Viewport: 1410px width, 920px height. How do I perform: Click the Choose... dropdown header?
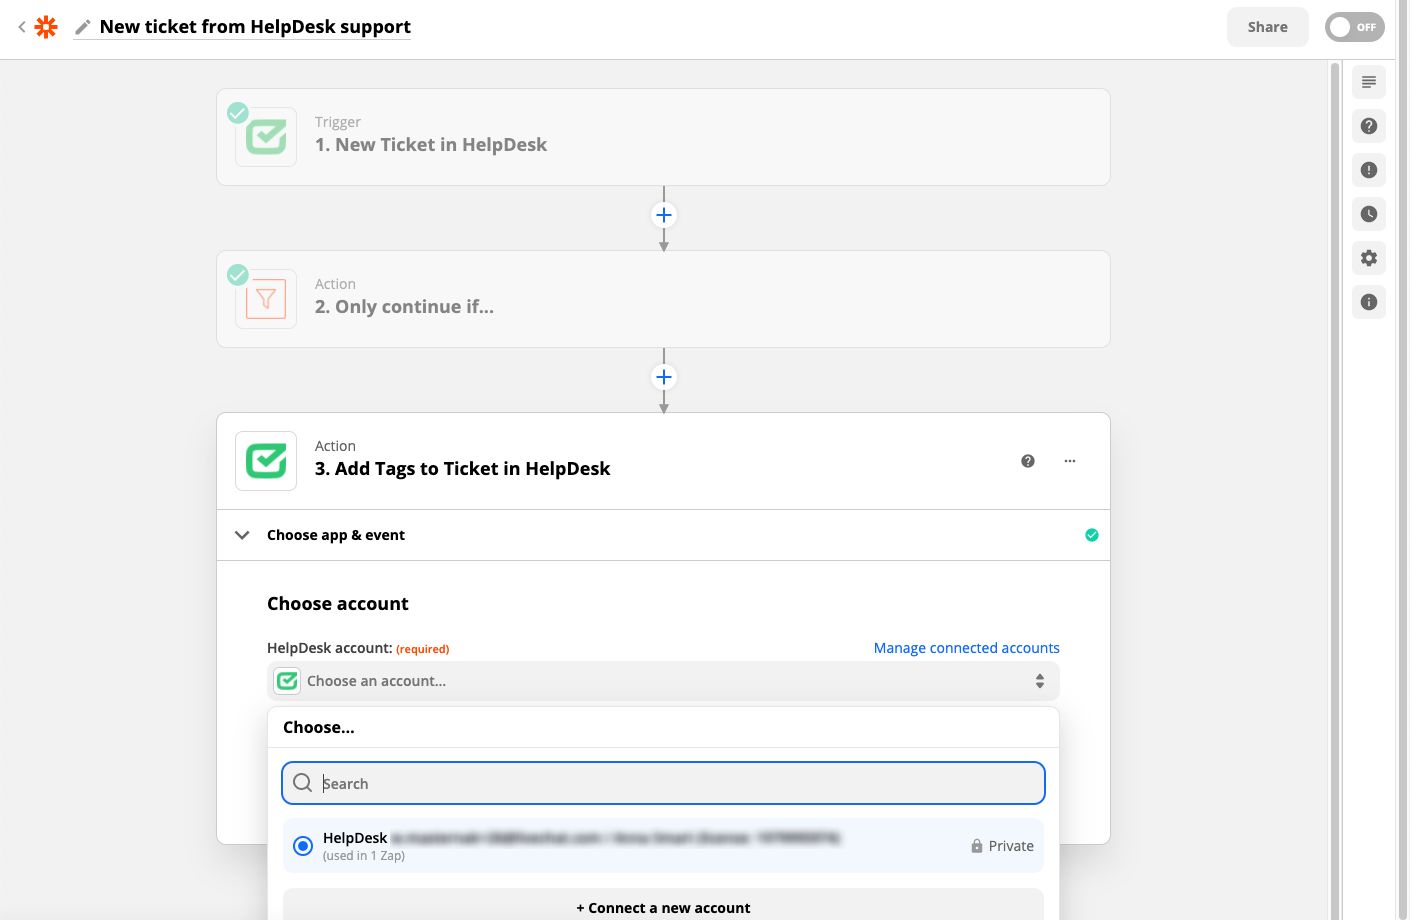pyautogui.click(x=319, y=727)
